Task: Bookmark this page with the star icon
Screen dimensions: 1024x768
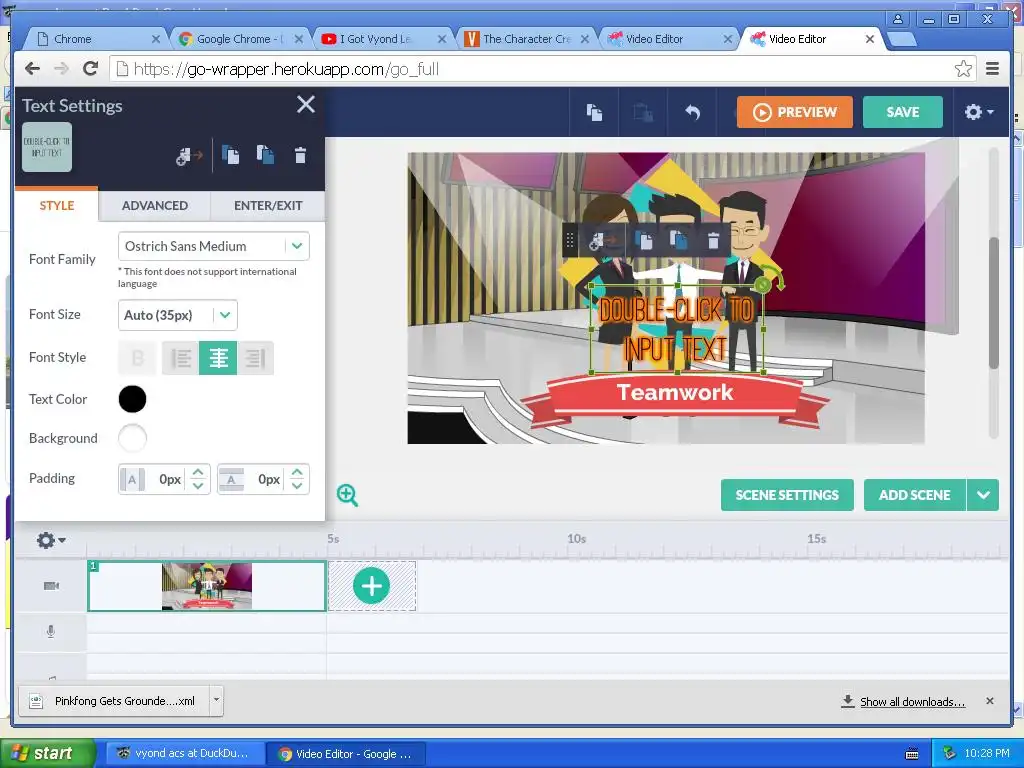Action: (963, 69)
